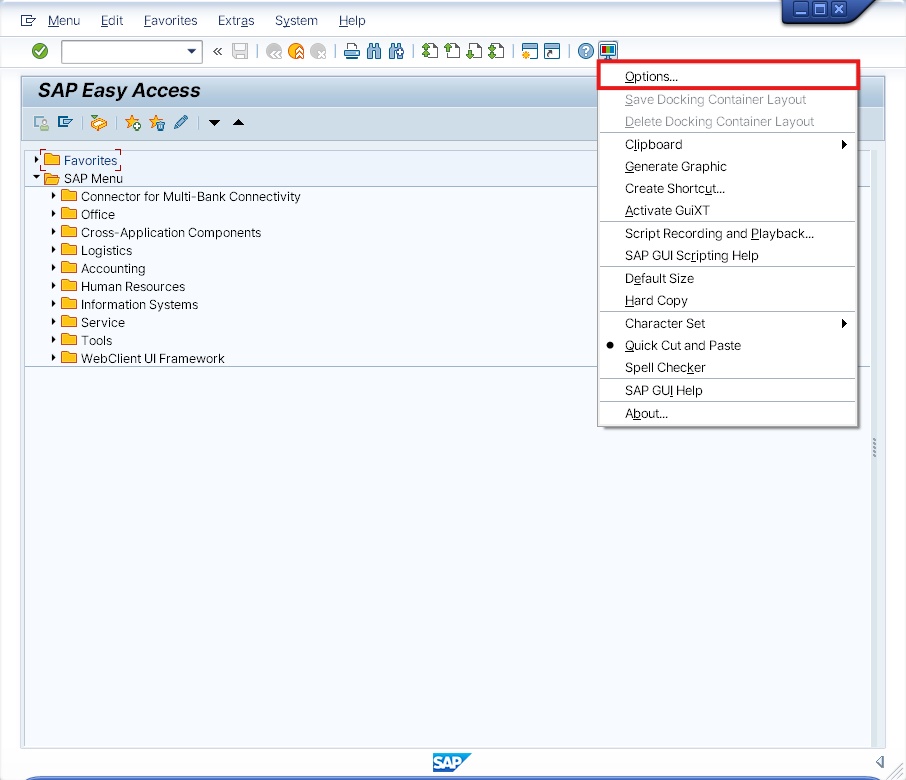Expand the Service folder
This screenshot has width=906, height=780.
tap(54, 321)
